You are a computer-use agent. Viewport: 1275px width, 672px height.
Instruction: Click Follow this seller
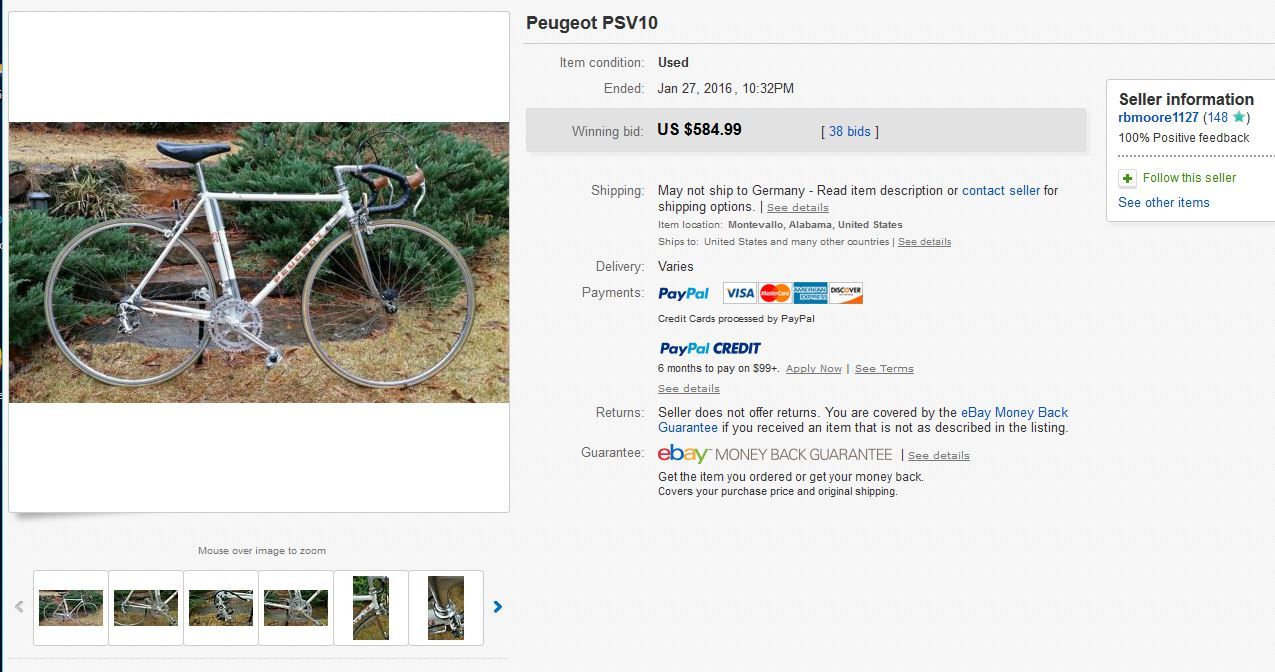(x=1189, y=178)
